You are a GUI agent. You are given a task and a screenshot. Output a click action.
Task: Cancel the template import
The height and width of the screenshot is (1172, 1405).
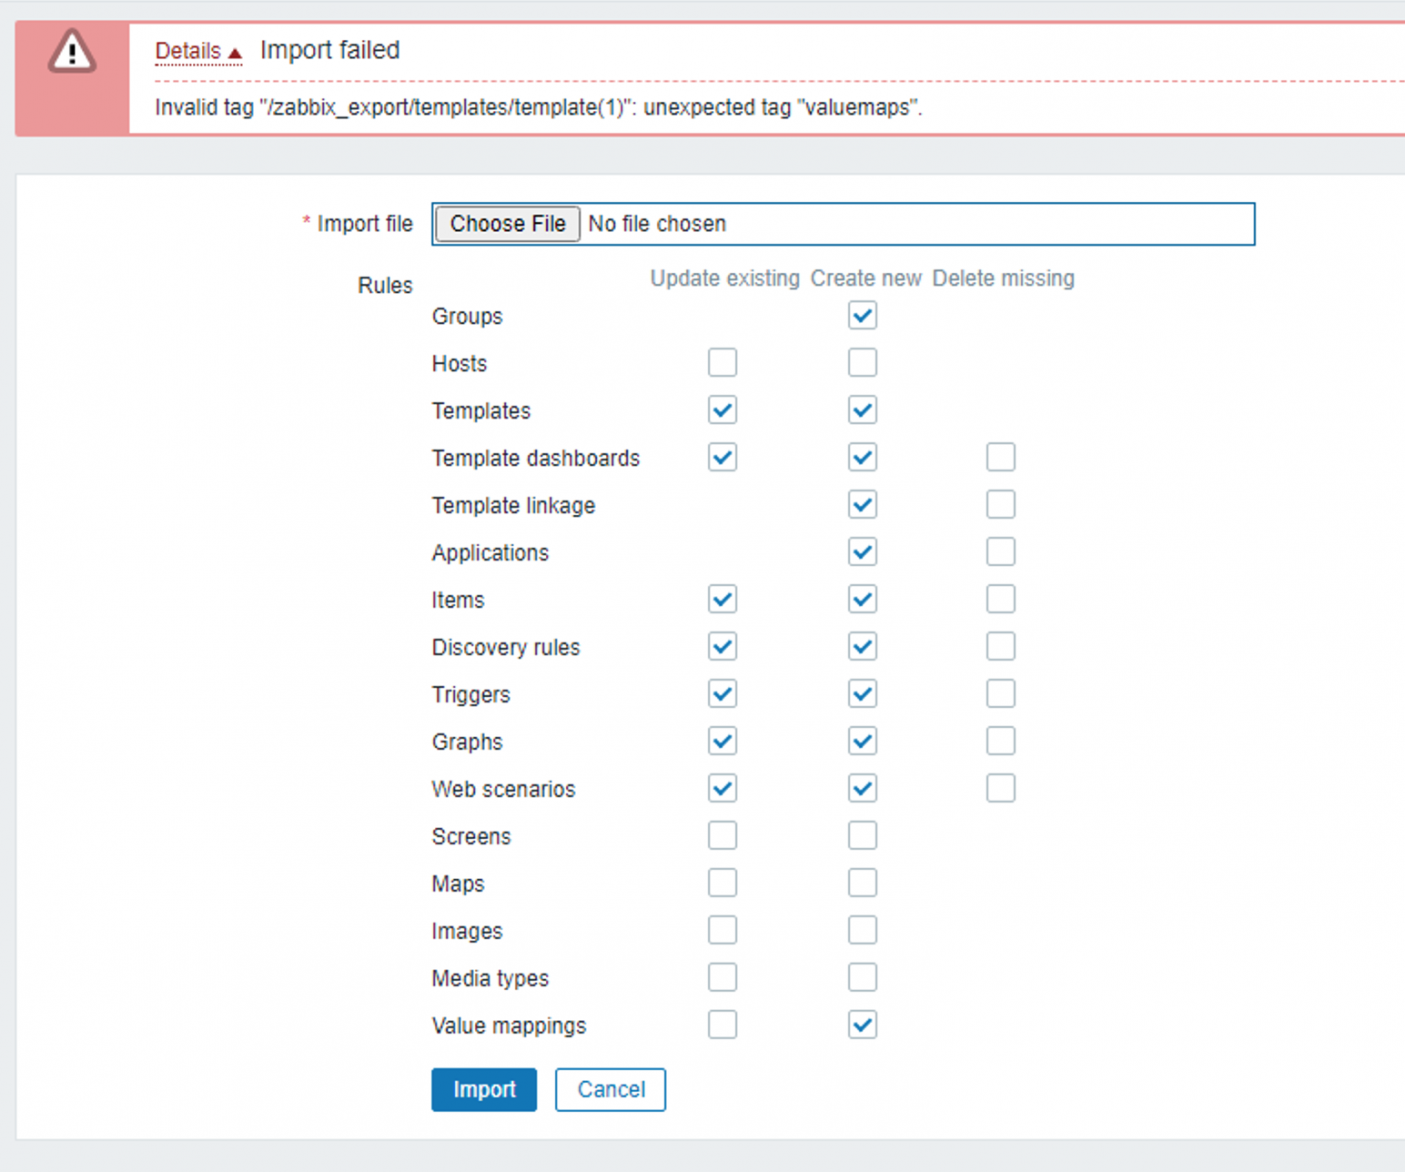tap(610, 1089)
